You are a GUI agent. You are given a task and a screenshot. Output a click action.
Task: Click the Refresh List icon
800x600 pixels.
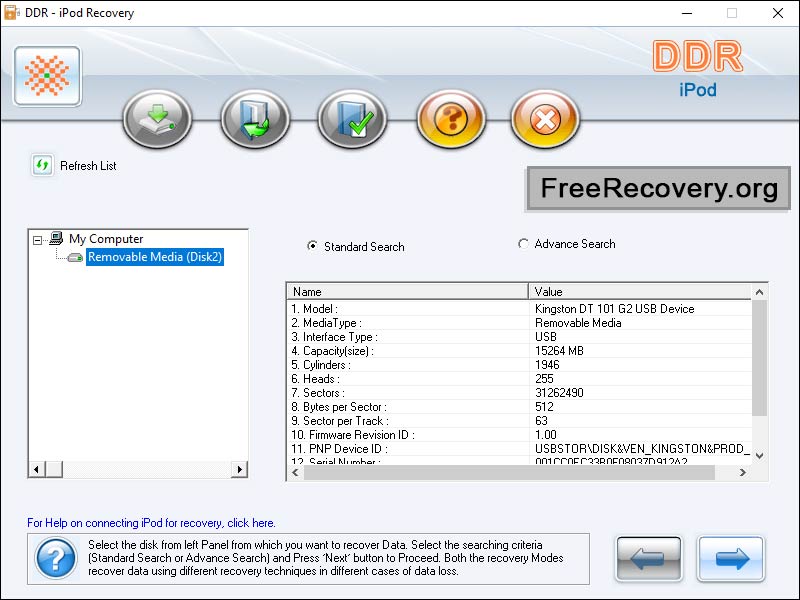pos(40,165)
